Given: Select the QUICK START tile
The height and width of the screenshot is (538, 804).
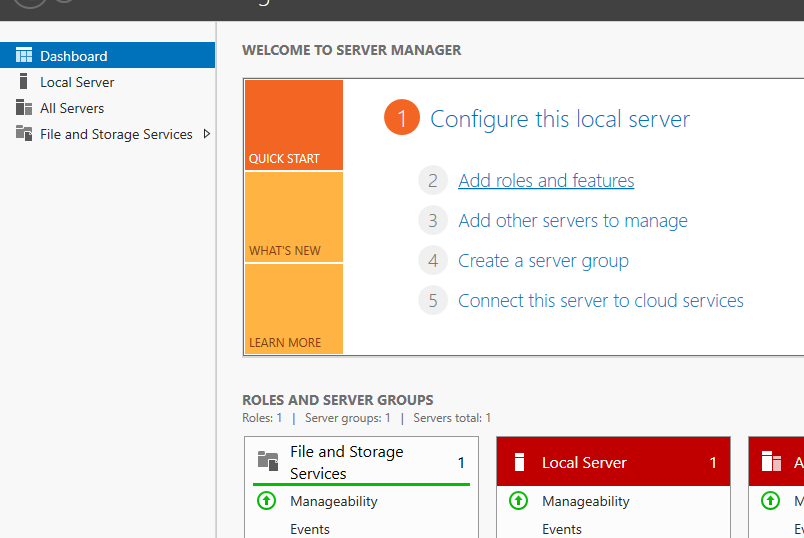Looking at the screenshot, I should coord(293,126).
